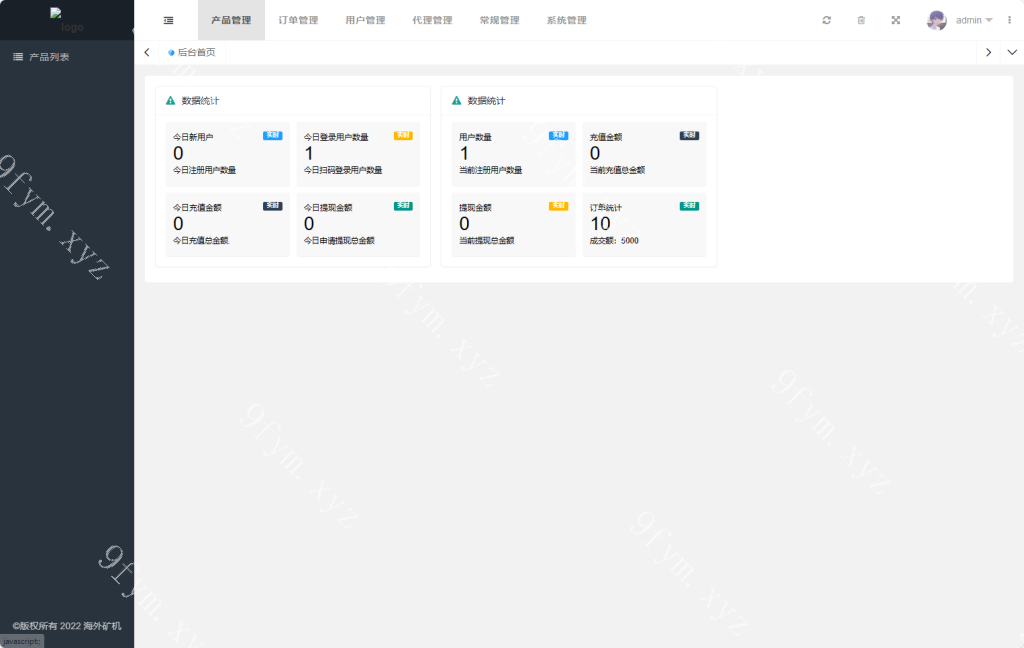This screenshot has width=1024, height=648.
Task: Collapse the sidebar with the hamburger icon
Action: click(x=168, y=20)
